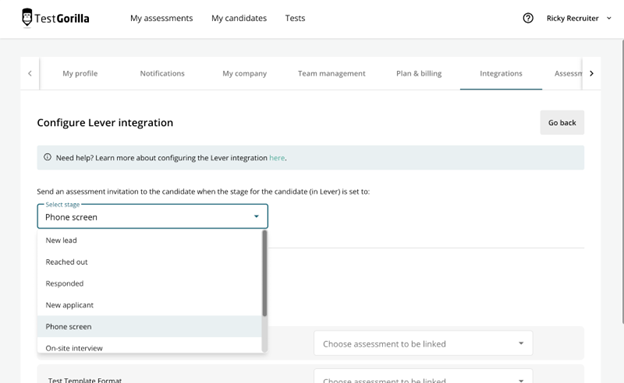Click the Ricky Recruiter user name
624x383 pixels.
click(572, 18)
